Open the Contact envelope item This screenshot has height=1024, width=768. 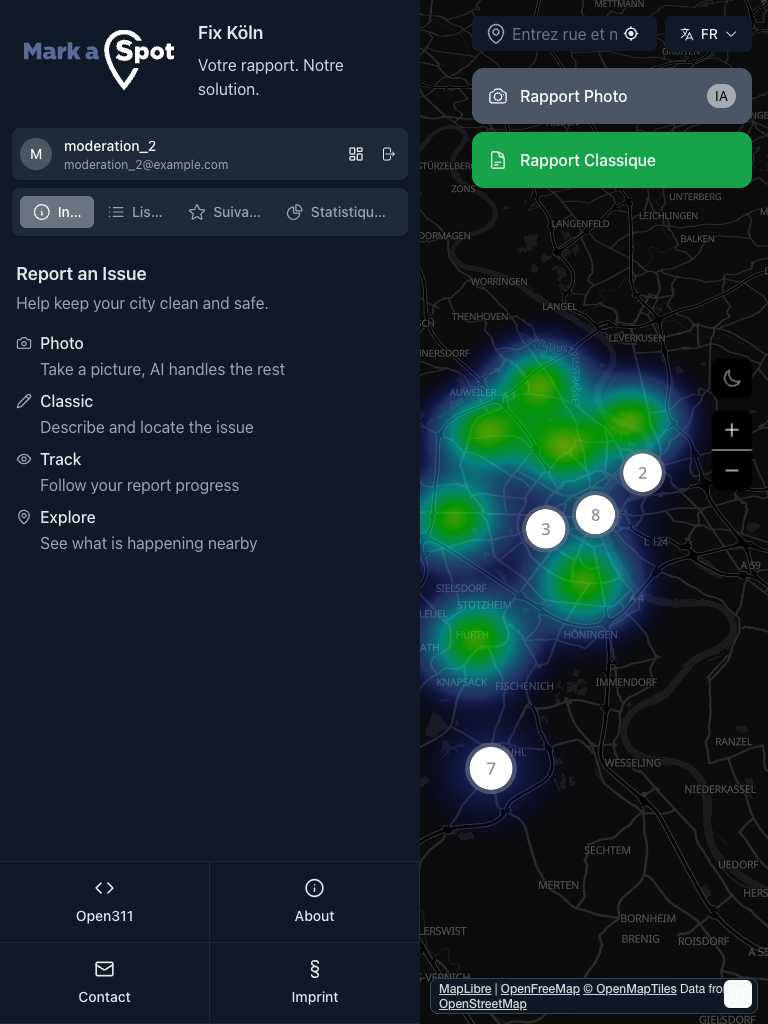[x=105, y=982]
